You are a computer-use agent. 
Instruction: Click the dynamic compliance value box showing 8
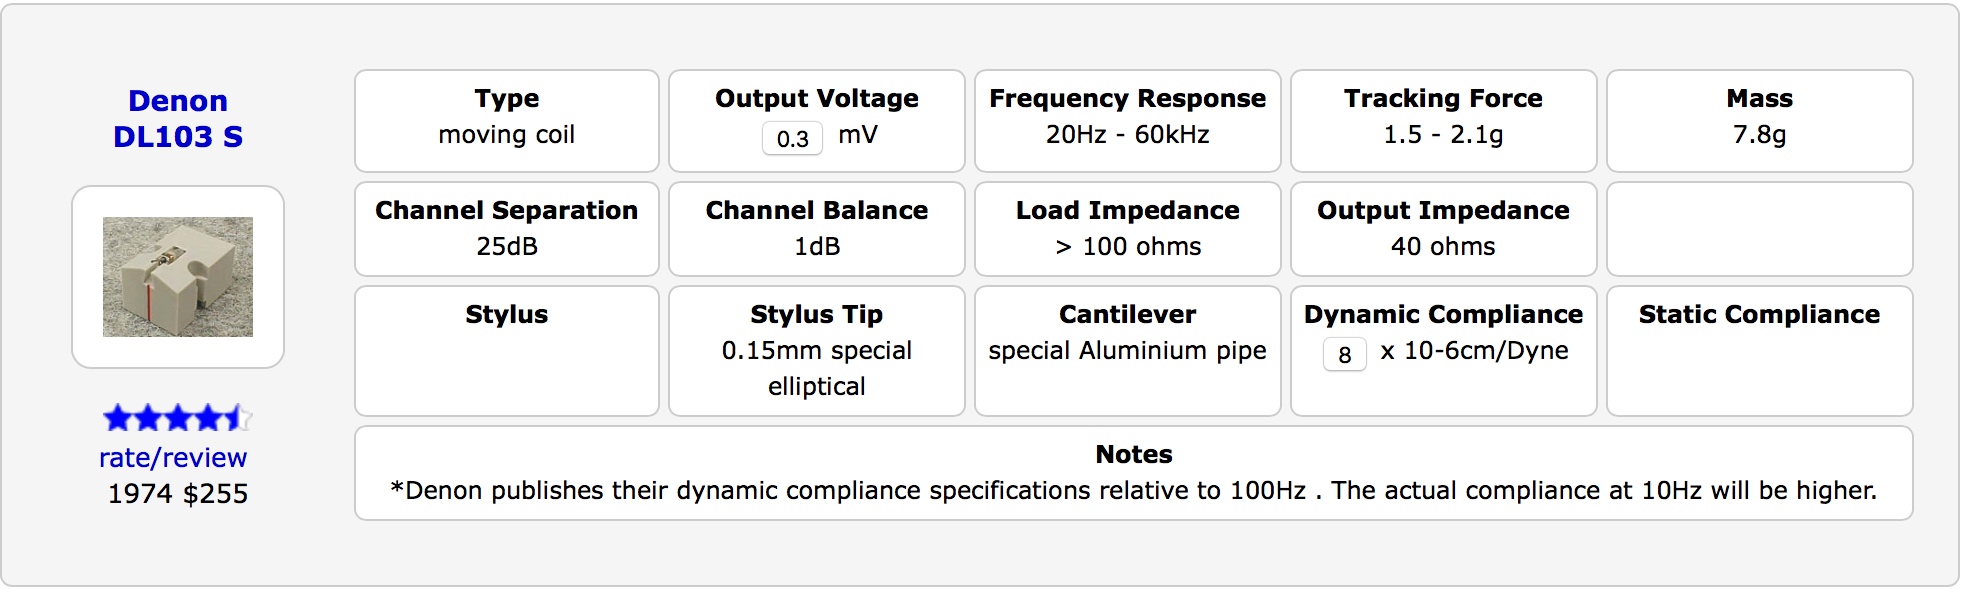[1344, 354]
